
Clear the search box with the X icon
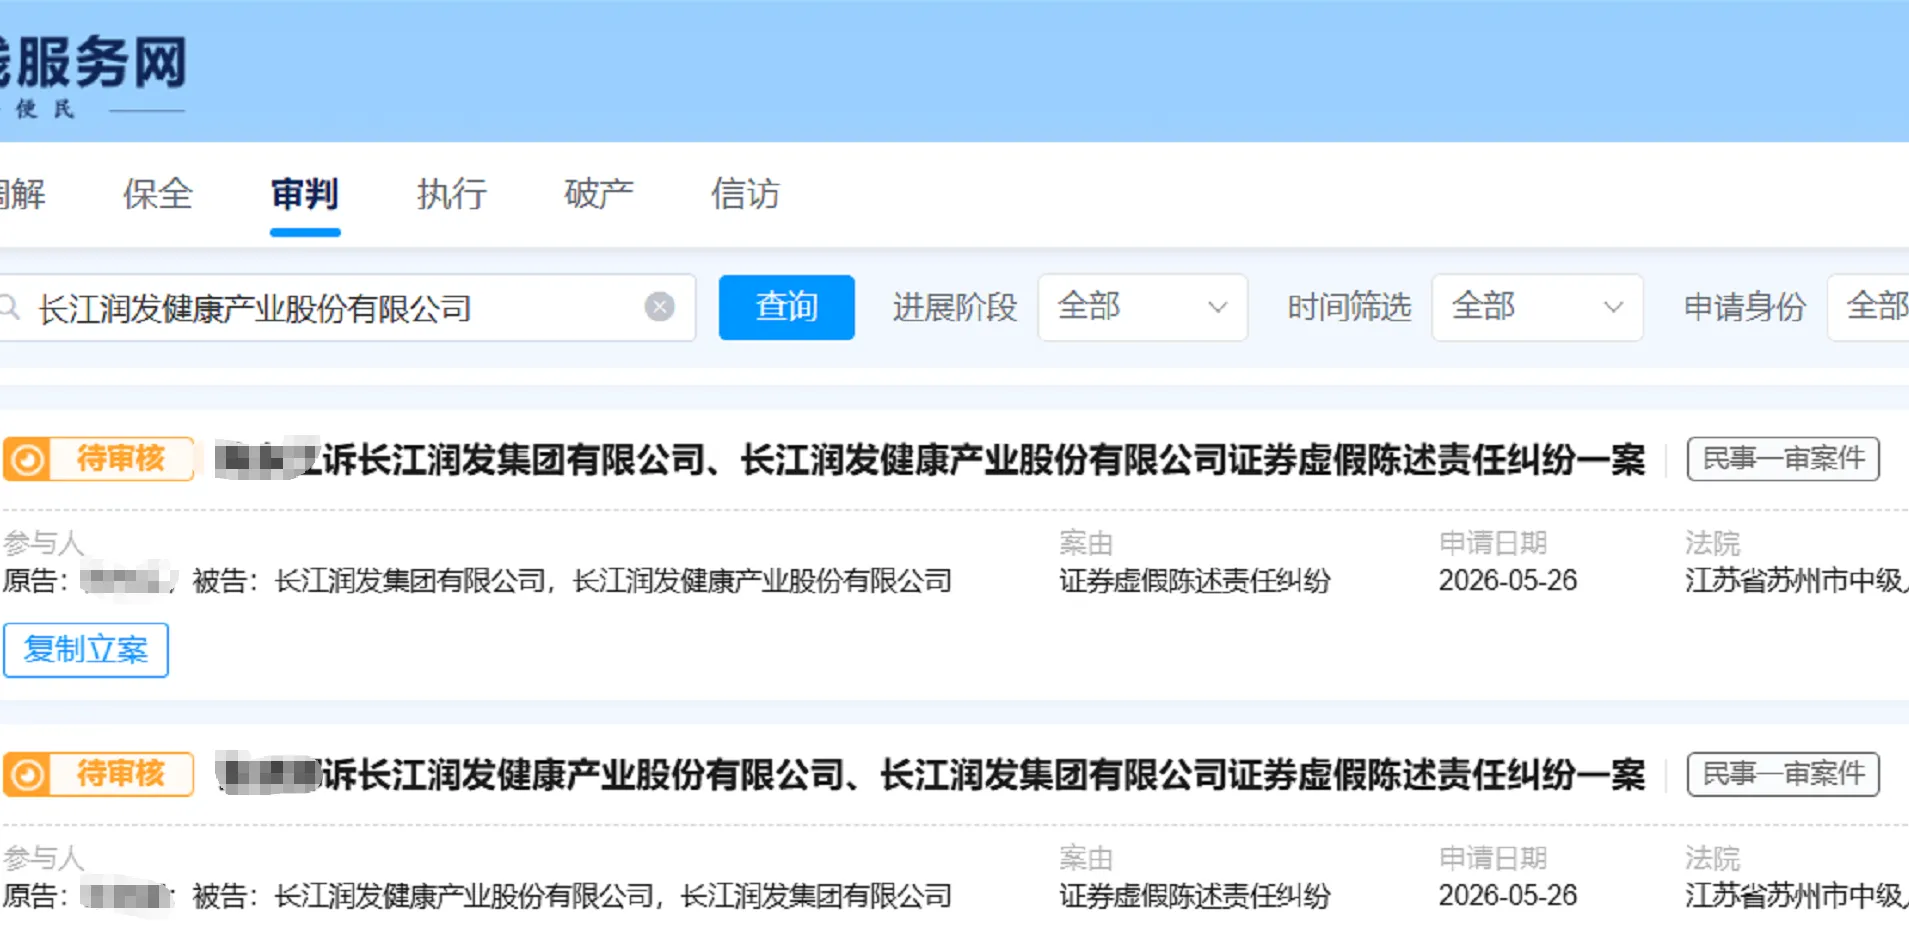point(659,307)
